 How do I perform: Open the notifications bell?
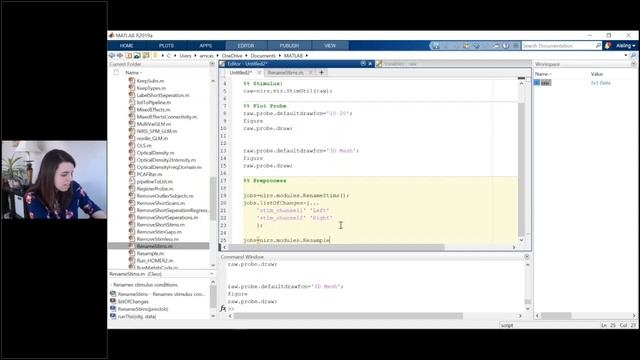[x=608, y=46]
